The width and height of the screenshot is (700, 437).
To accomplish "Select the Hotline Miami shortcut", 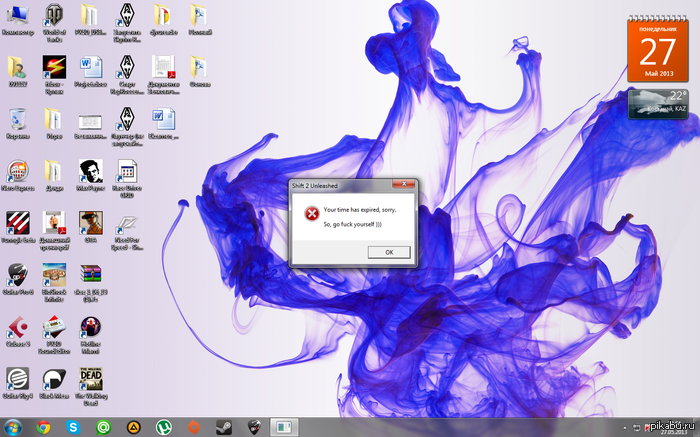I will (91, 335).
